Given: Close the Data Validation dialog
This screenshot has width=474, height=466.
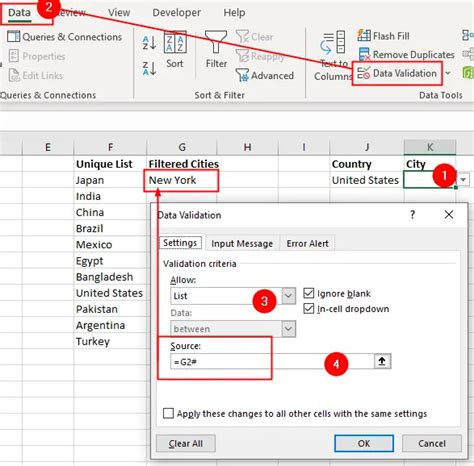Looking at the screenshot, I should click(449, 214).
